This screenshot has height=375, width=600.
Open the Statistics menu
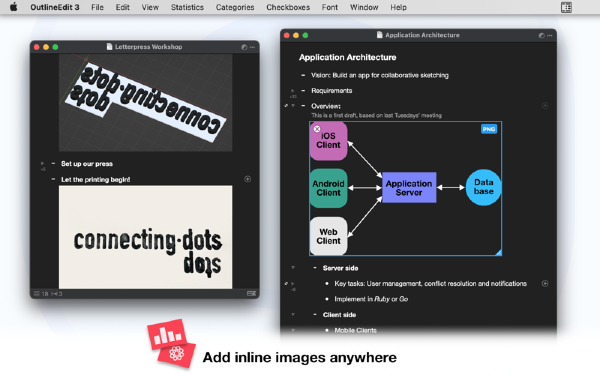[187, 7]
